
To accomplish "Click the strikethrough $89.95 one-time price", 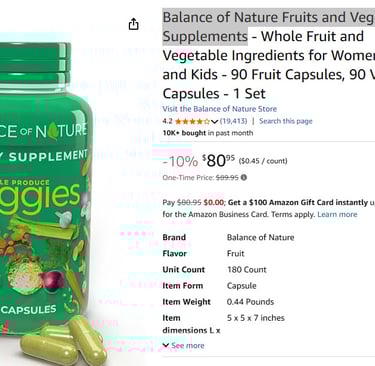I will [x=227, y=177].
